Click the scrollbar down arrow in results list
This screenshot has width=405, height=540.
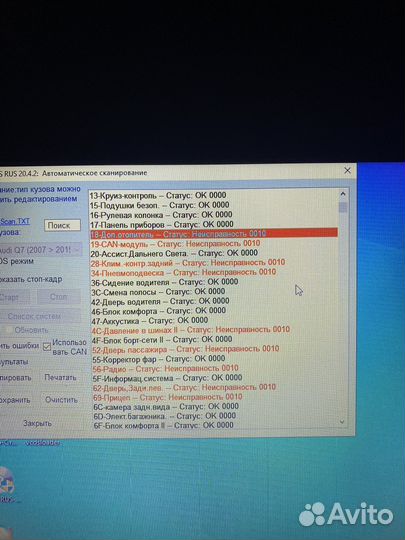[342, 421]
